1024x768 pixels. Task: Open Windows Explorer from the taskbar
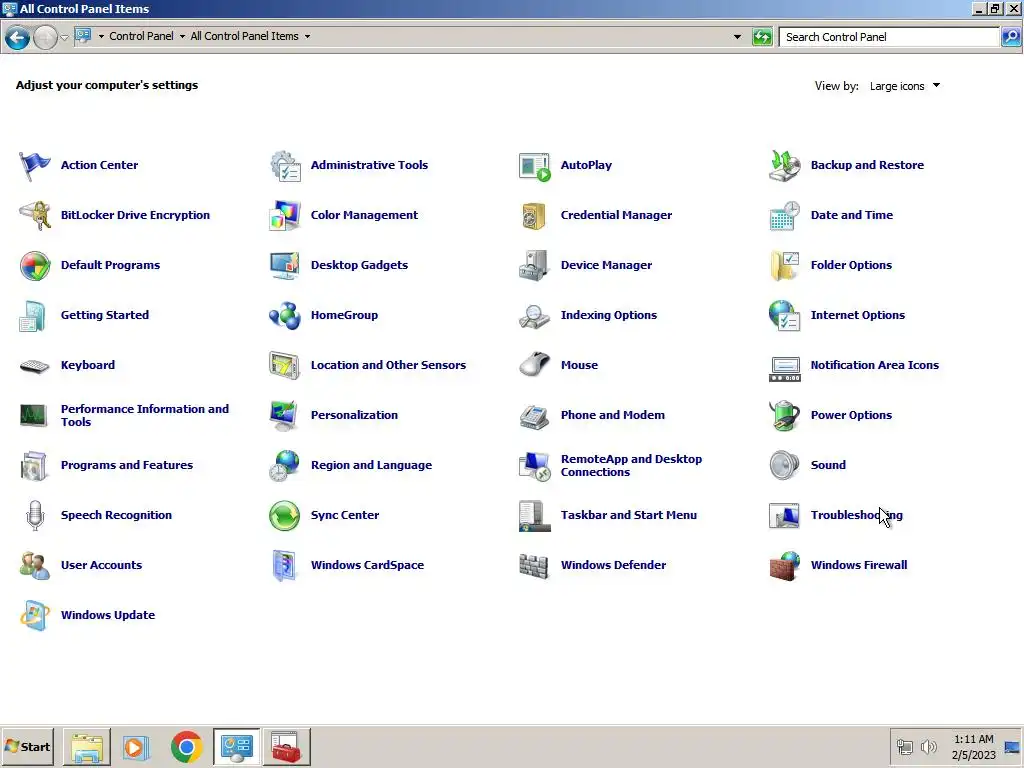point(86,746)
